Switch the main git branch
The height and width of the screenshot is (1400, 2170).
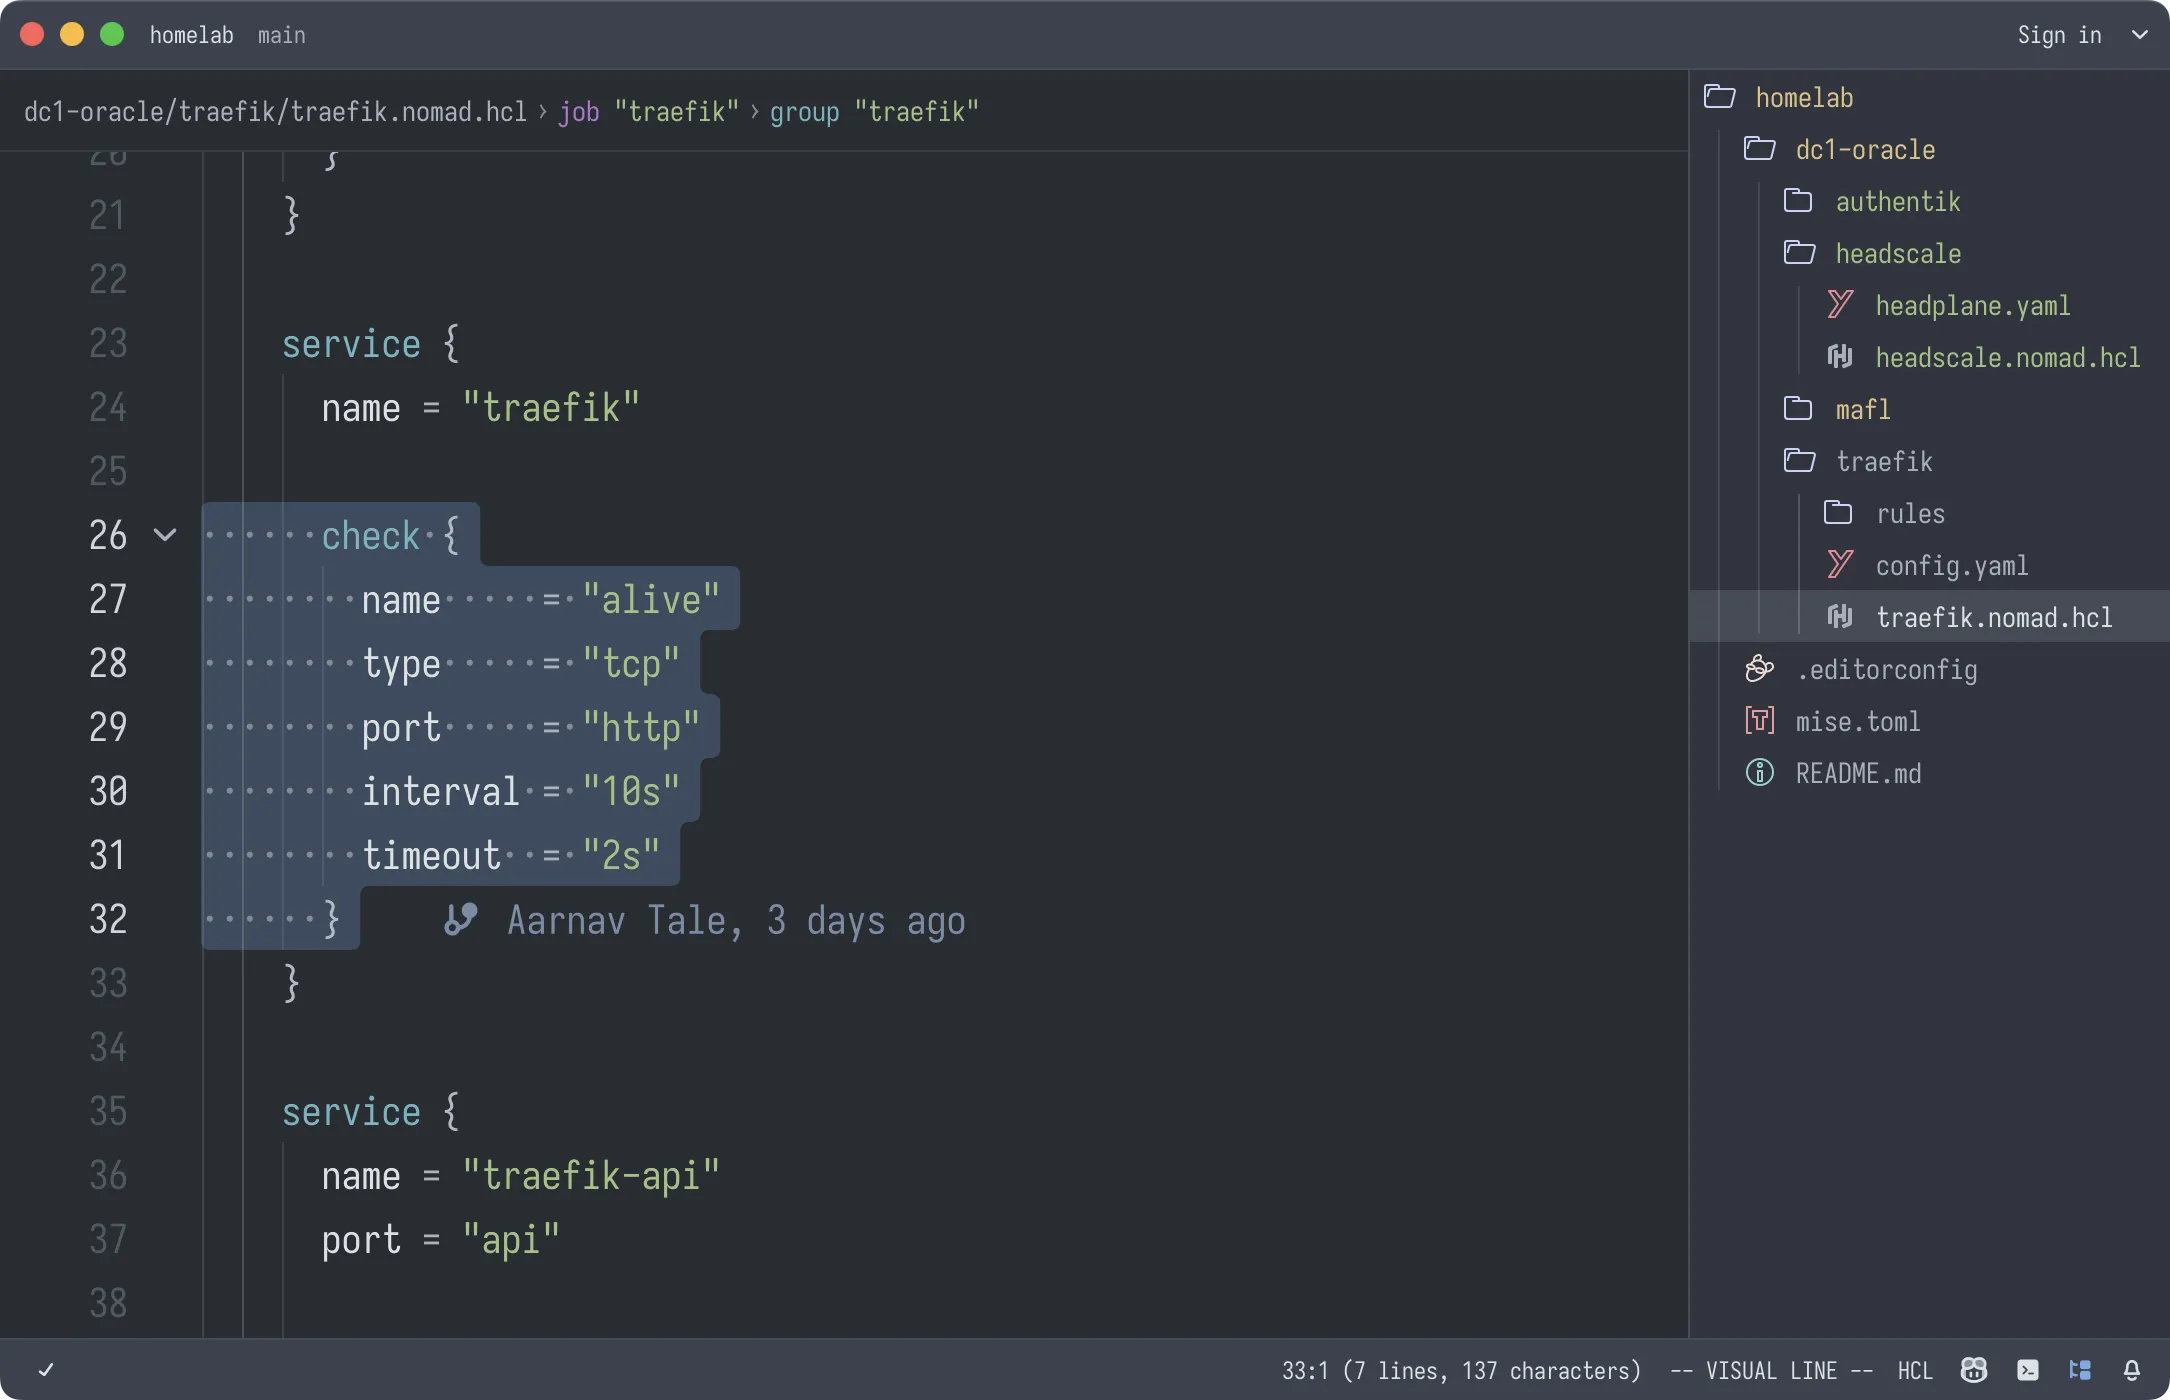click(281, 35)
